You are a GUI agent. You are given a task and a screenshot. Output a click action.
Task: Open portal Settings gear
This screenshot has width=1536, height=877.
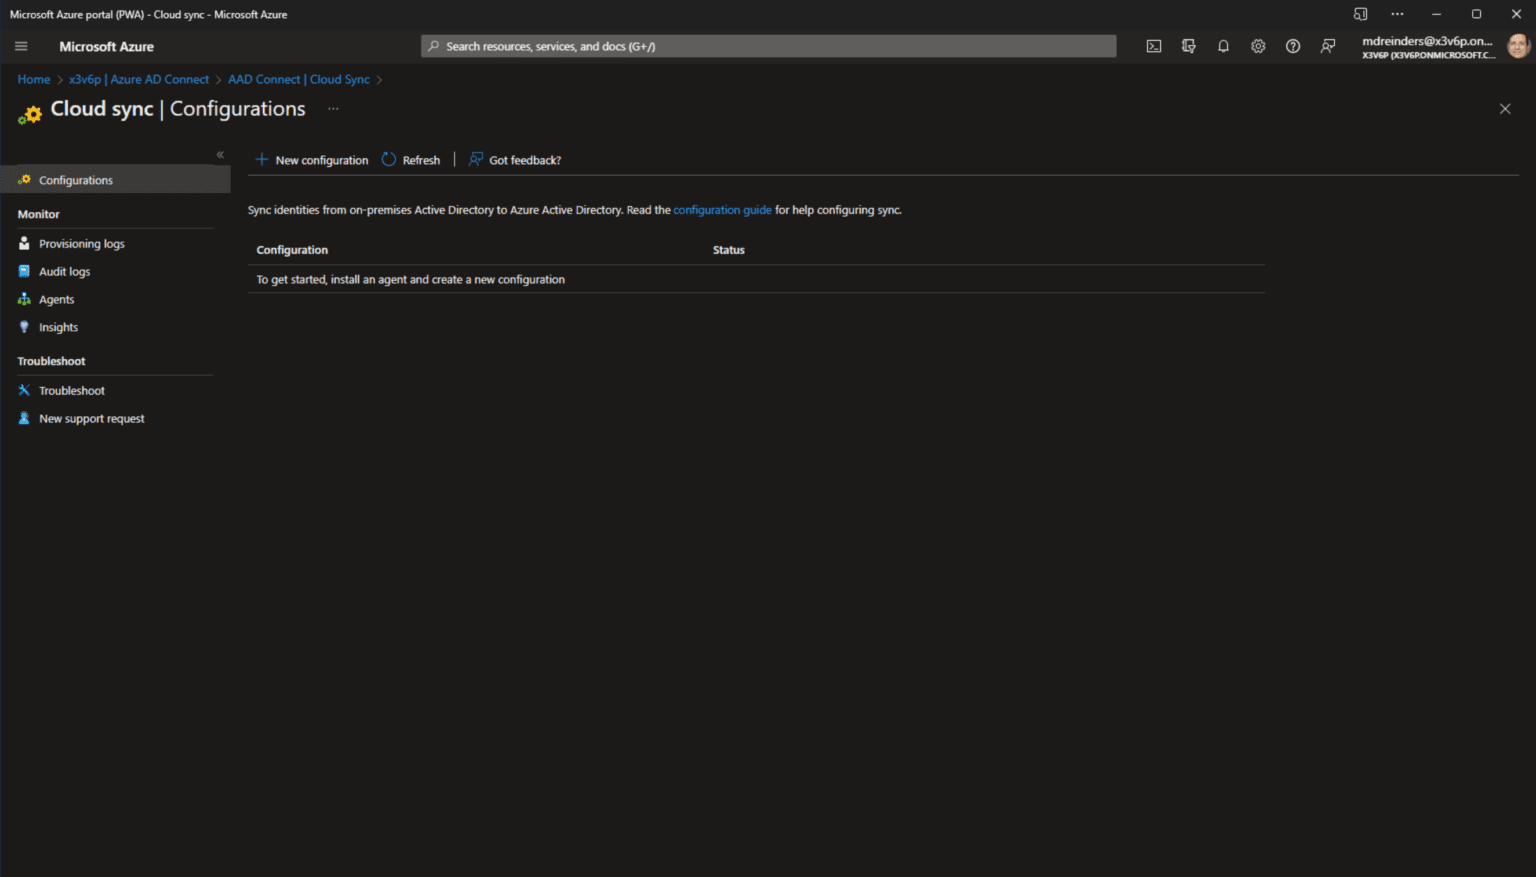point(1258,46)
